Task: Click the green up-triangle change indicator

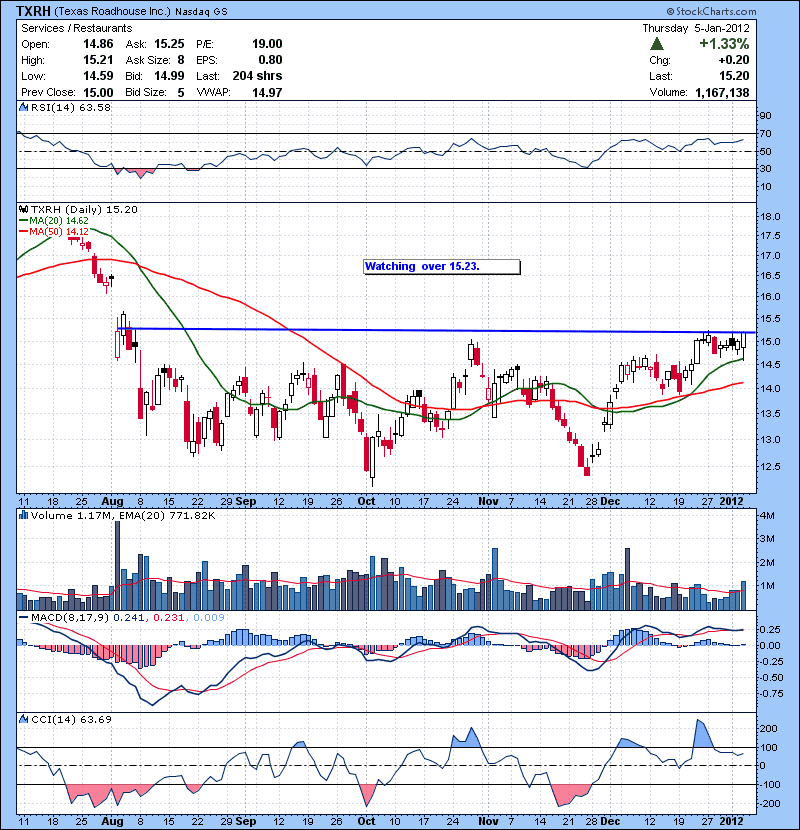Action: (657, 43)
